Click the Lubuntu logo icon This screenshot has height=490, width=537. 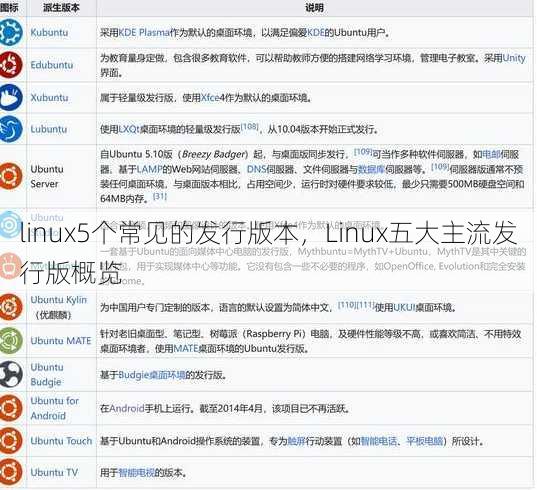[x=11, y=129]
